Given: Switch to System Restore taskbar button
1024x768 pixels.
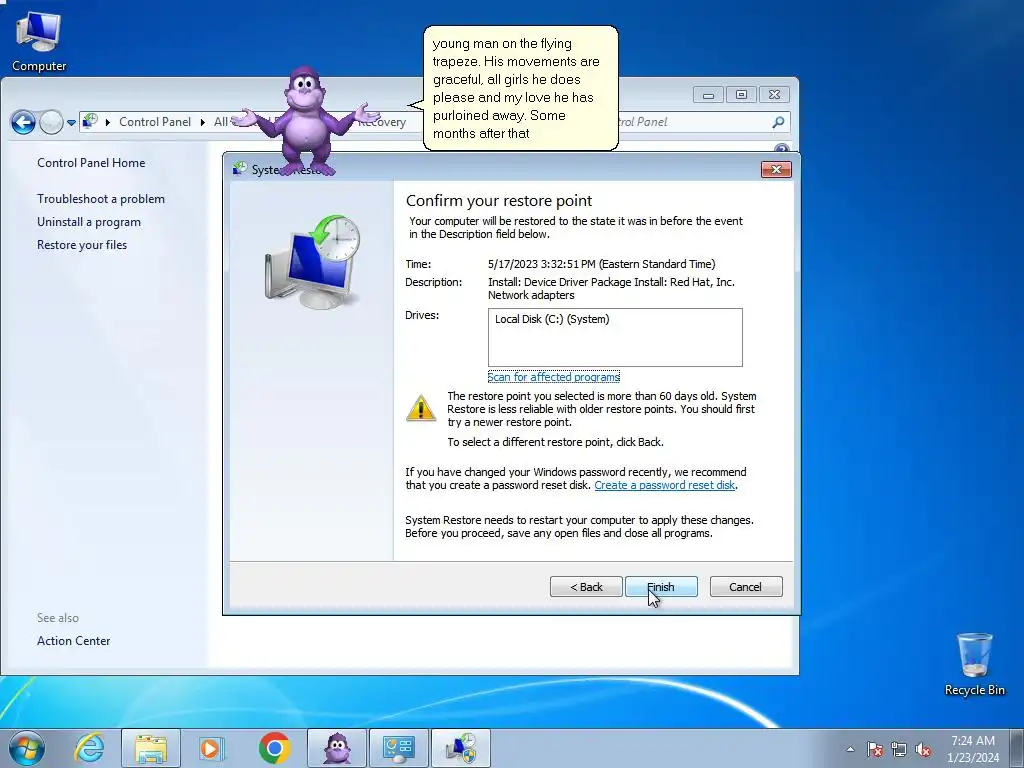Looking at the screenshot, I should 461,748.
